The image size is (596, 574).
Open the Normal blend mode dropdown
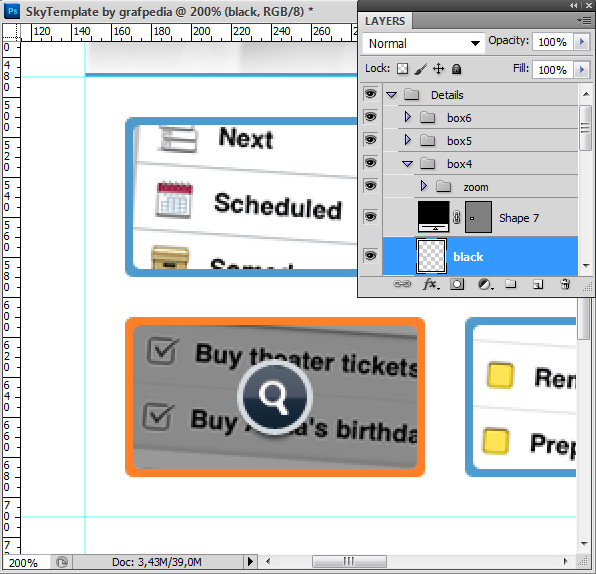coord(423,43)
